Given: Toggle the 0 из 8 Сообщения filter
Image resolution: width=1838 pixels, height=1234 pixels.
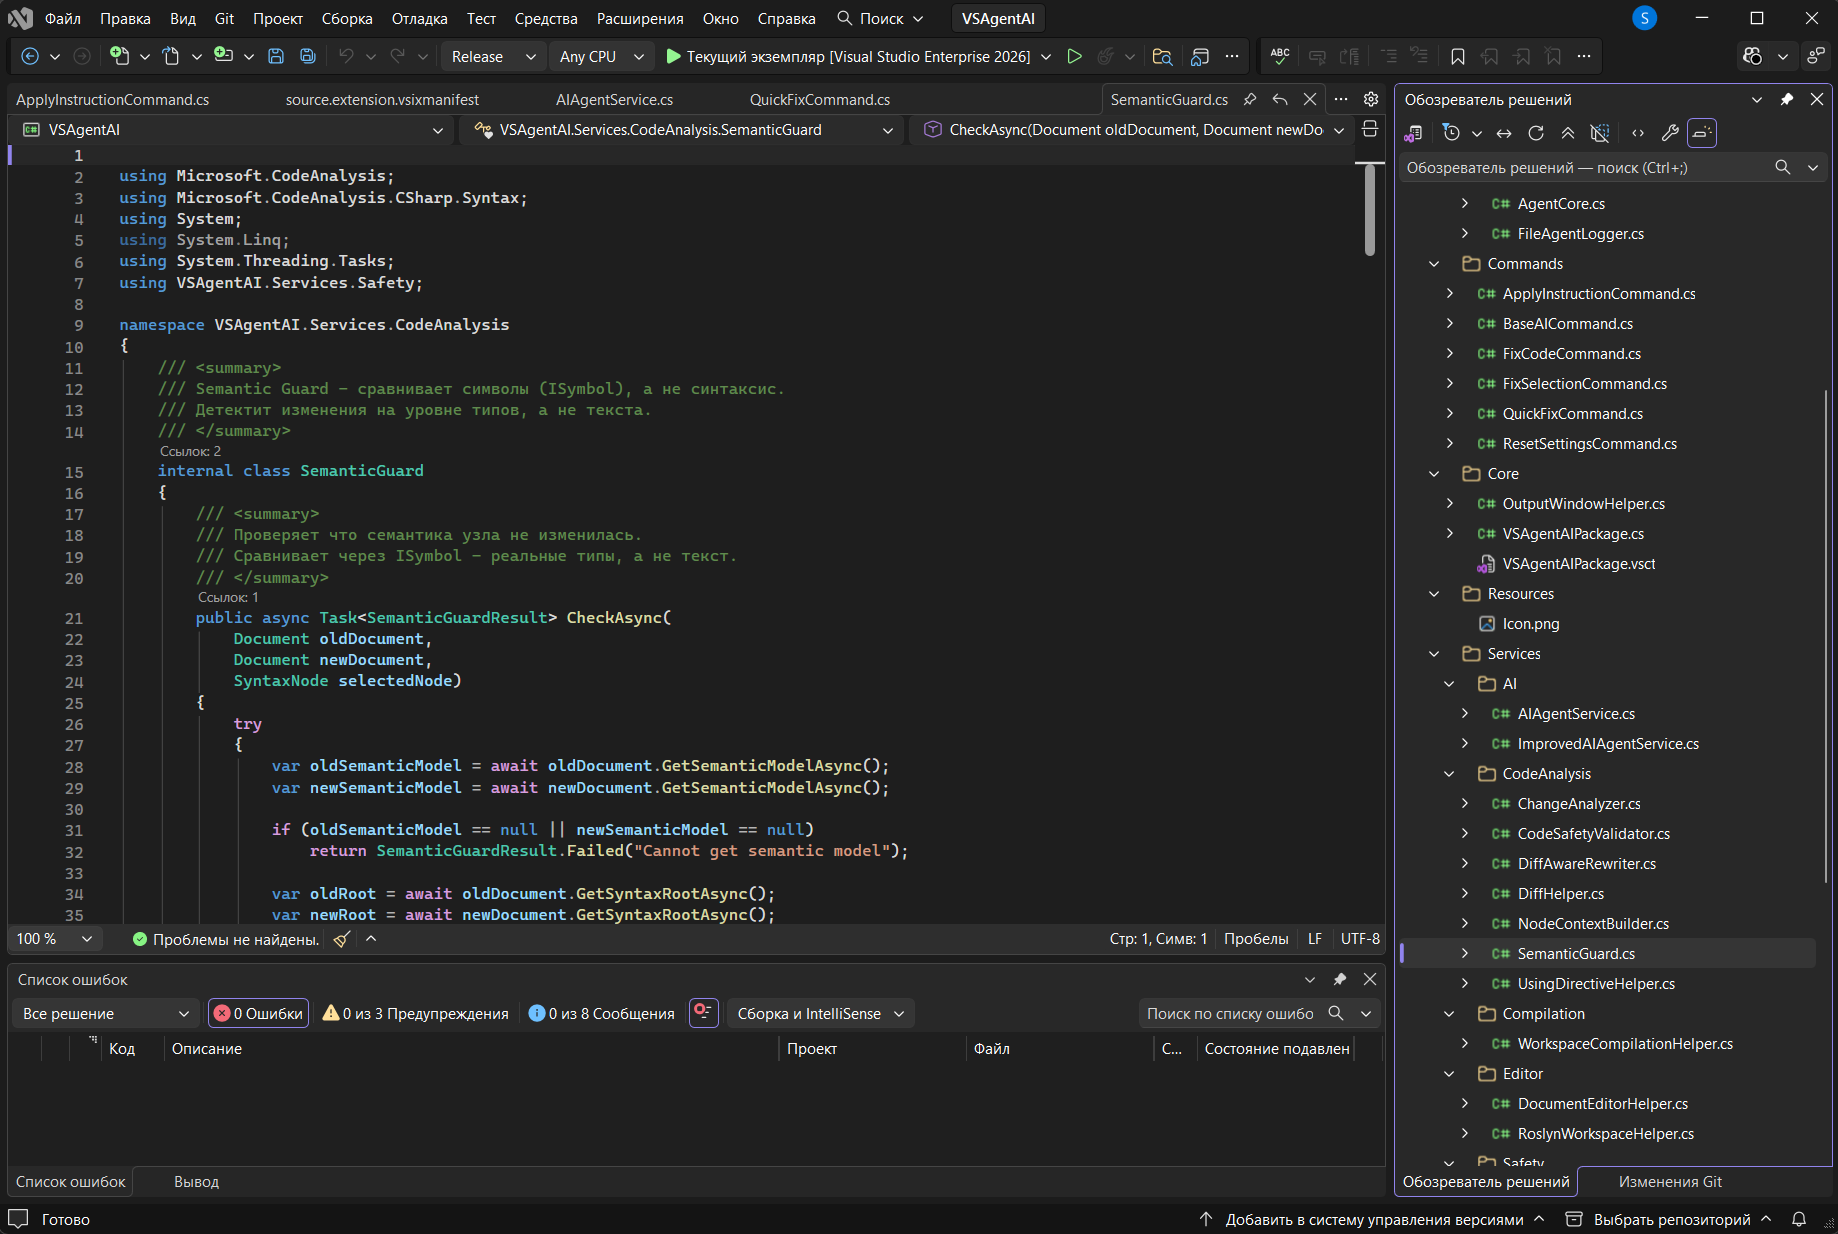Looking at the screenshot, I should tap(601, 1014).
